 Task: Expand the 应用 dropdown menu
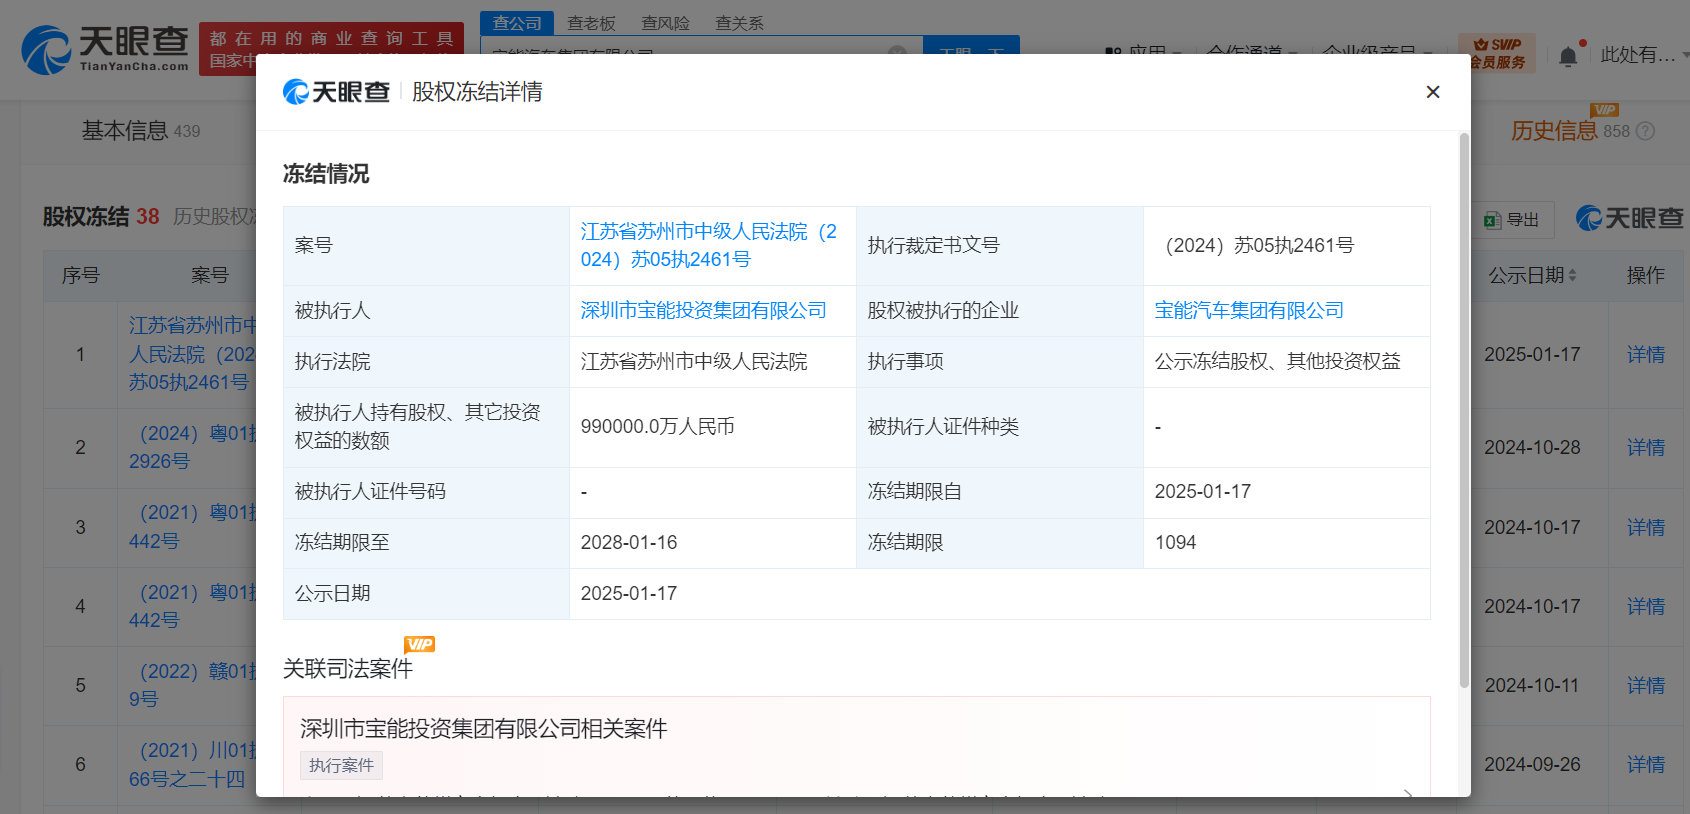[1145, 52]
